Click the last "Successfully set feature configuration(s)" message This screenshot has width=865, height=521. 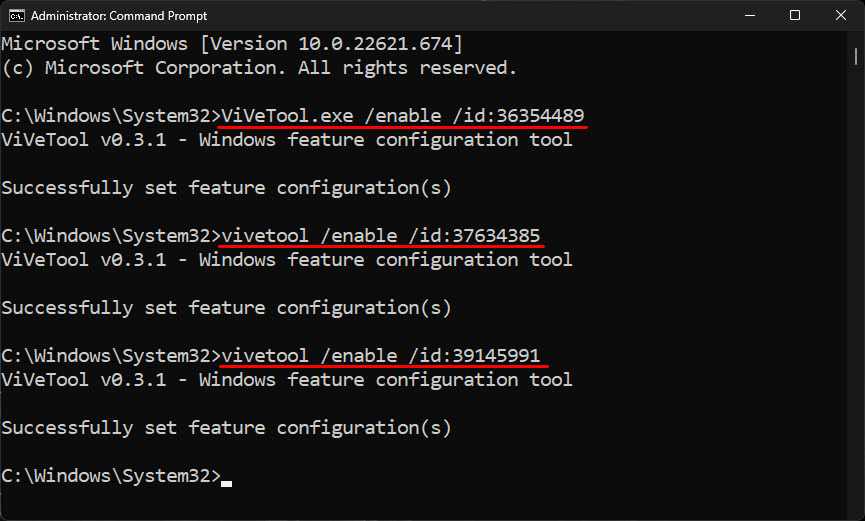coord(227,428)
